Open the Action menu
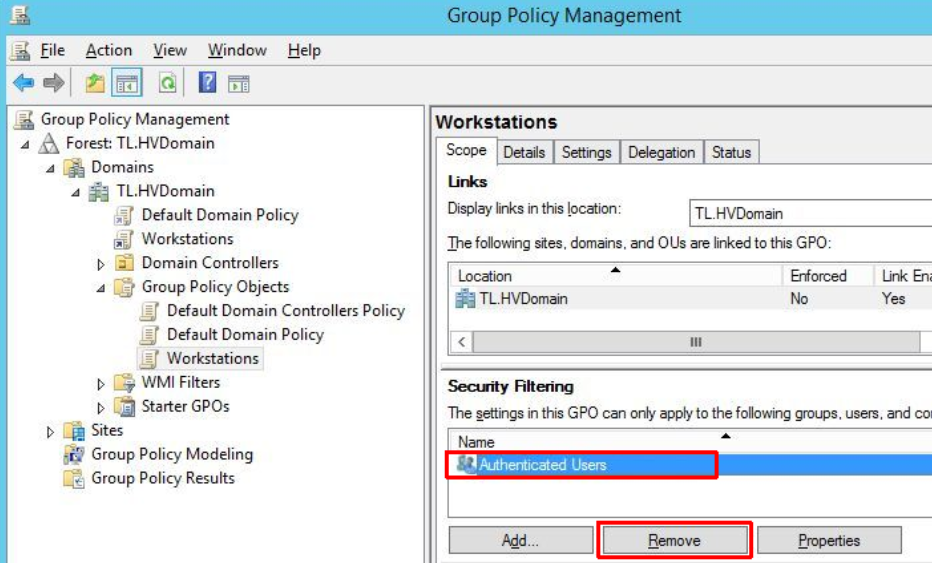Viewport: 932px width, 563px height. [x=108, y=50]
